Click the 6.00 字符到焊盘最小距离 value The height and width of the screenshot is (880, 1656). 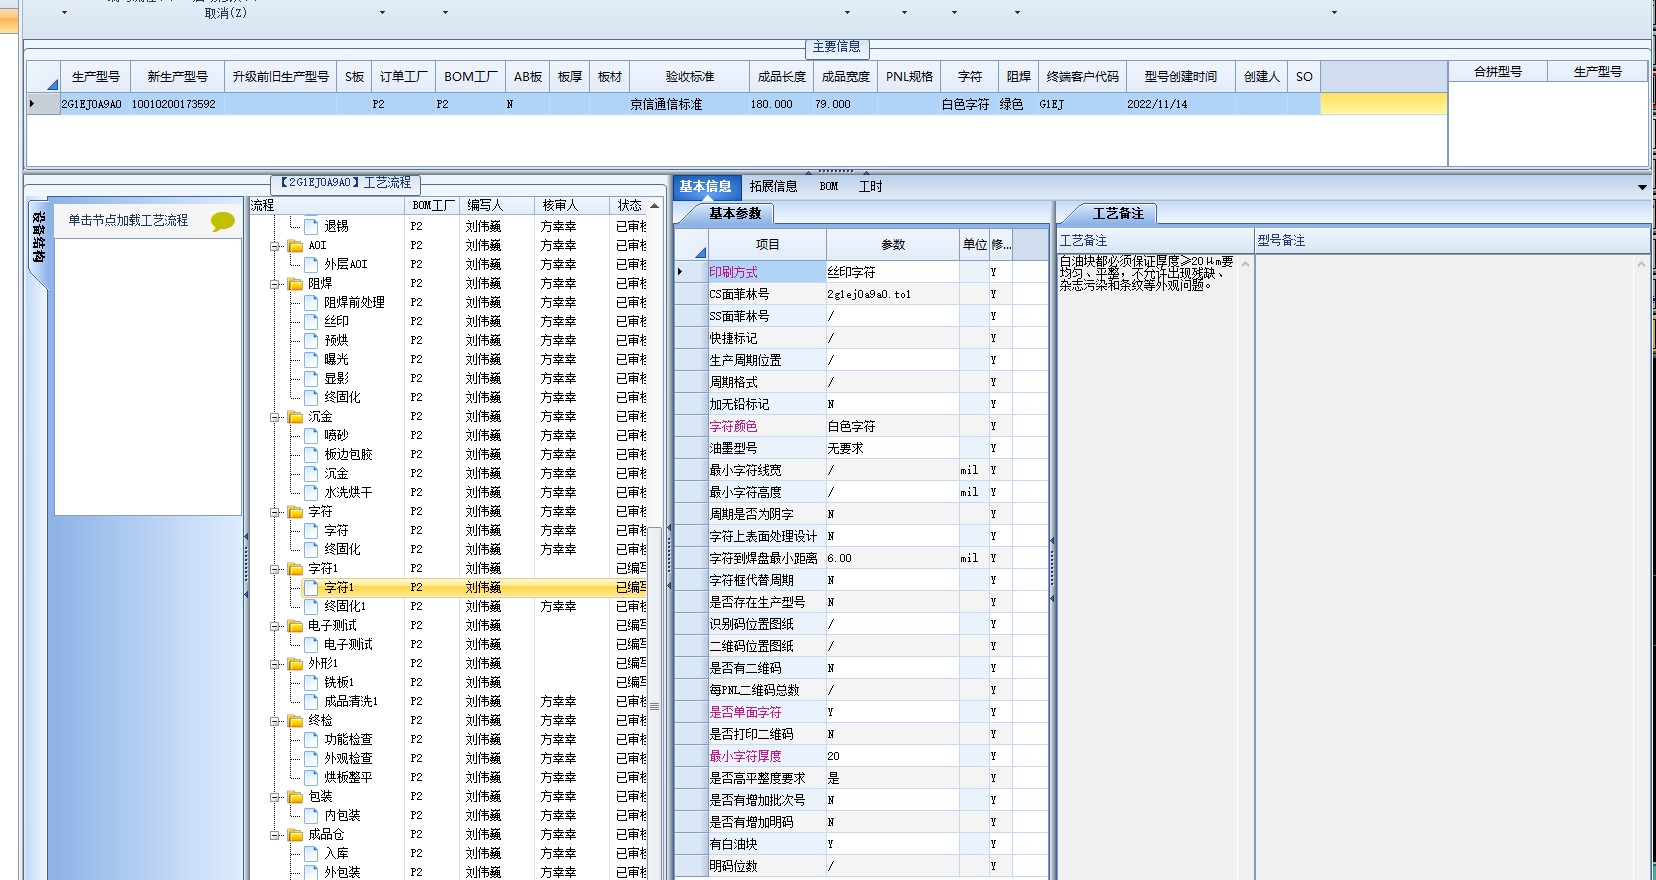(892, 558)
